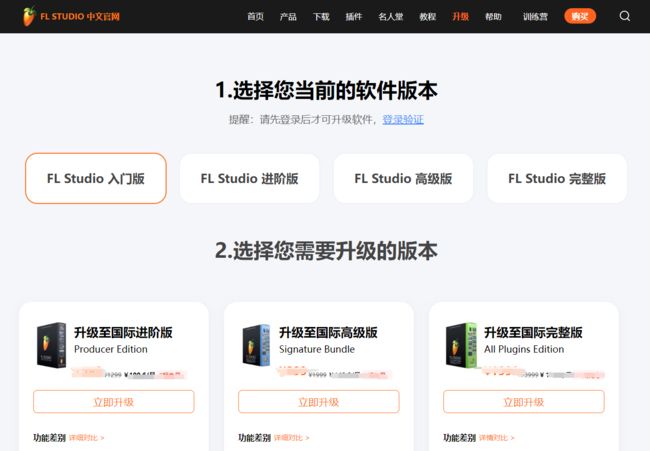Open the 名人堂 navigation item
Image resolution: width=650 pixels, height=451 pixels.
coord(390,17)
